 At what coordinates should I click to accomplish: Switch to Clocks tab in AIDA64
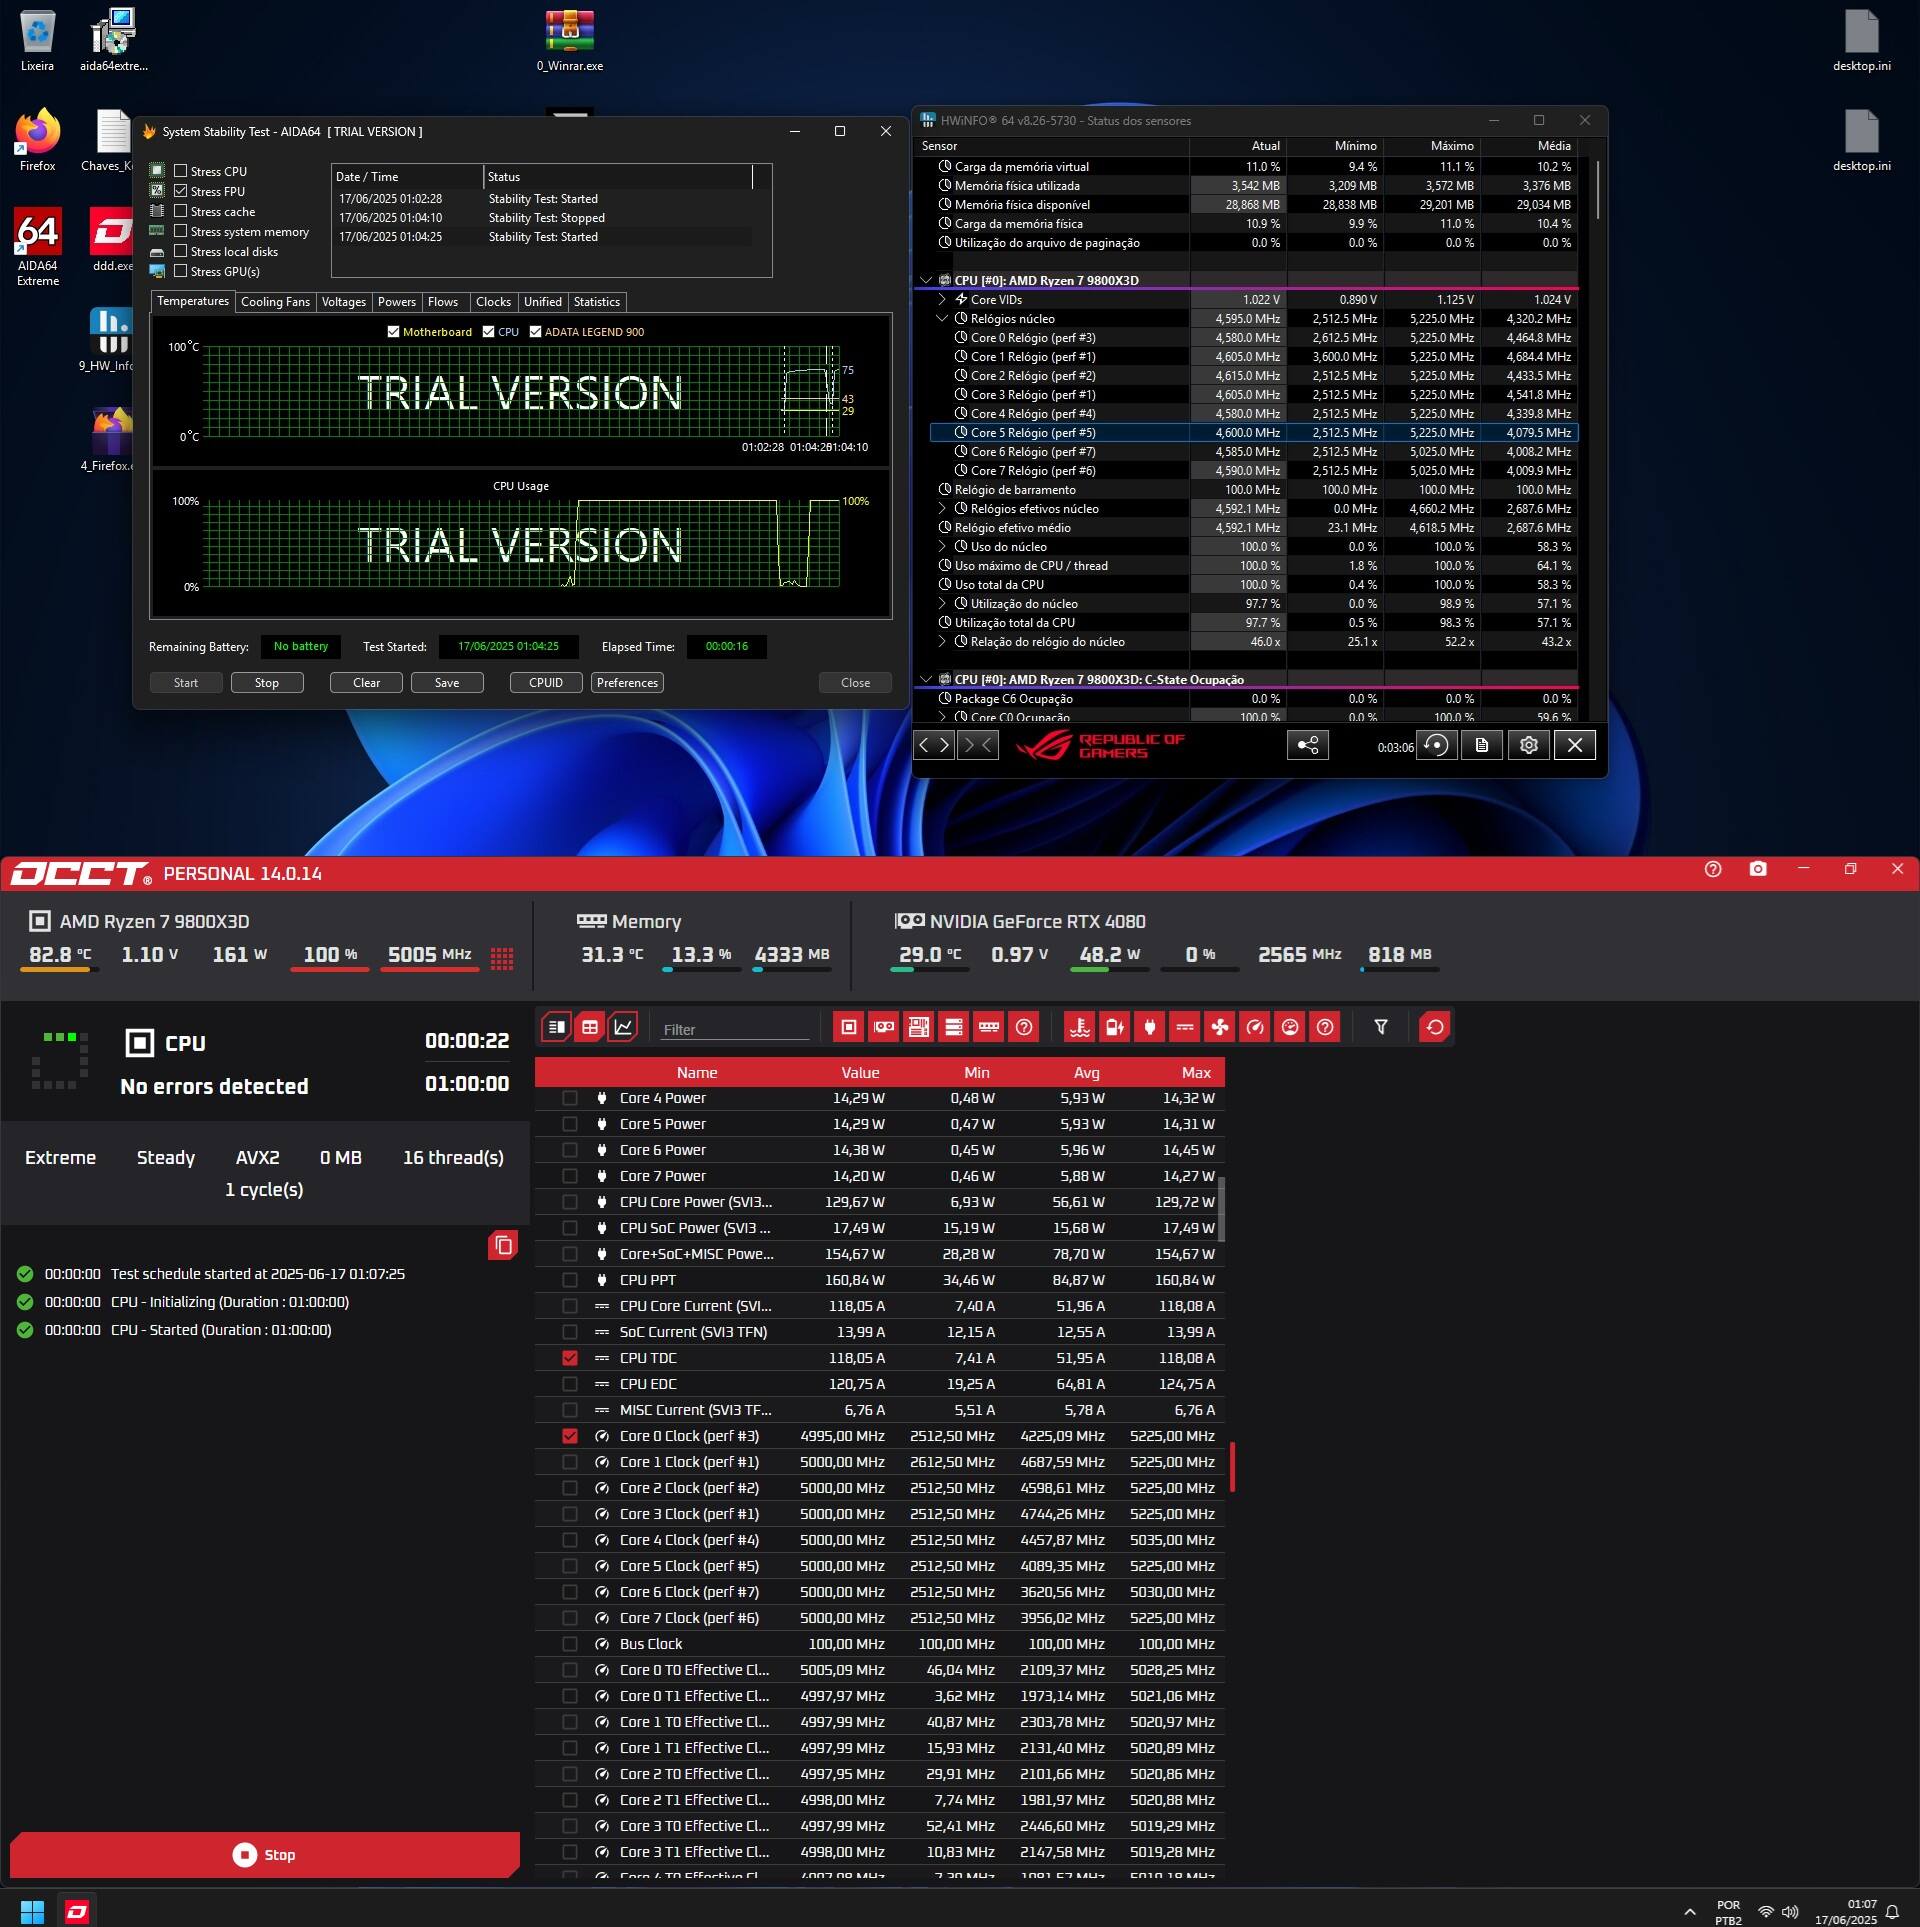(x=493, y=302)
